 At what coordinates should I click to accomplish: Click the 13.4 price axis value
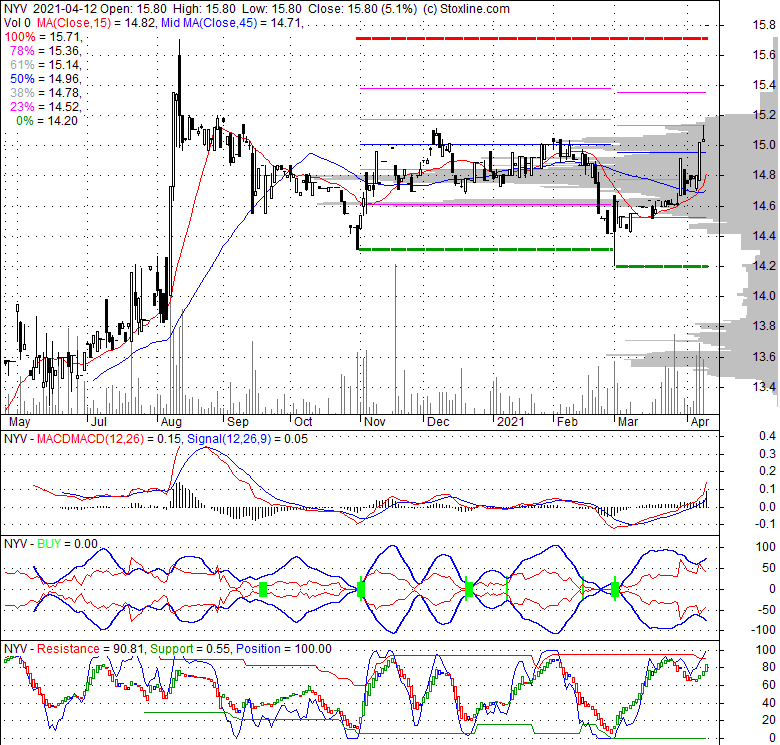pos(764,387)
